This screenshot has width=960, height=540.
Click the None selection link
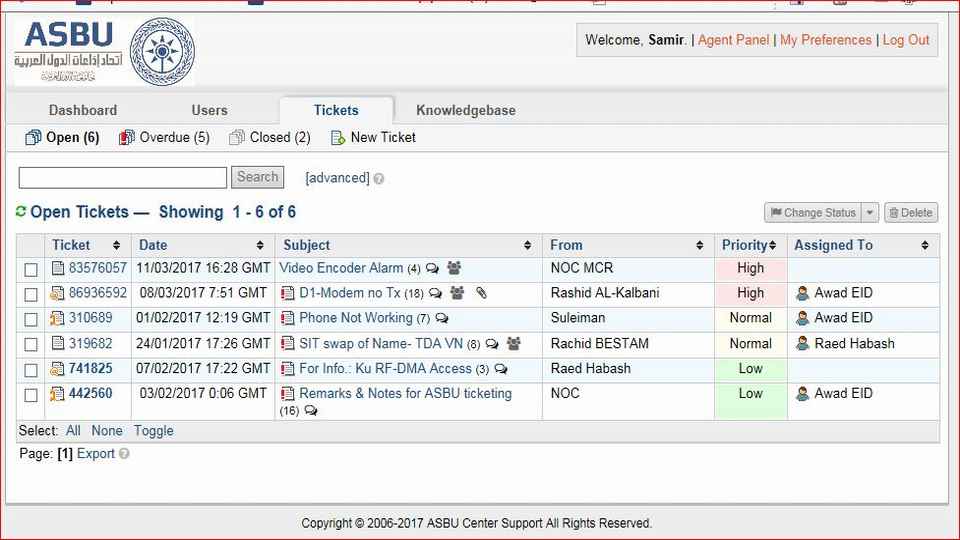click(x=107, y=430)
